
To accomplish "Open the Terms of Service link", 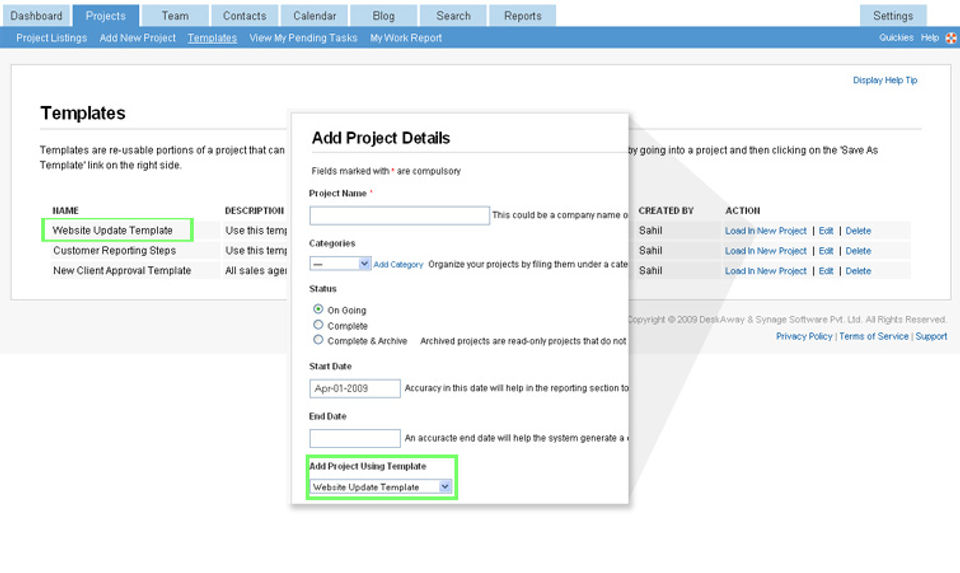I will (x=874, y=336).
